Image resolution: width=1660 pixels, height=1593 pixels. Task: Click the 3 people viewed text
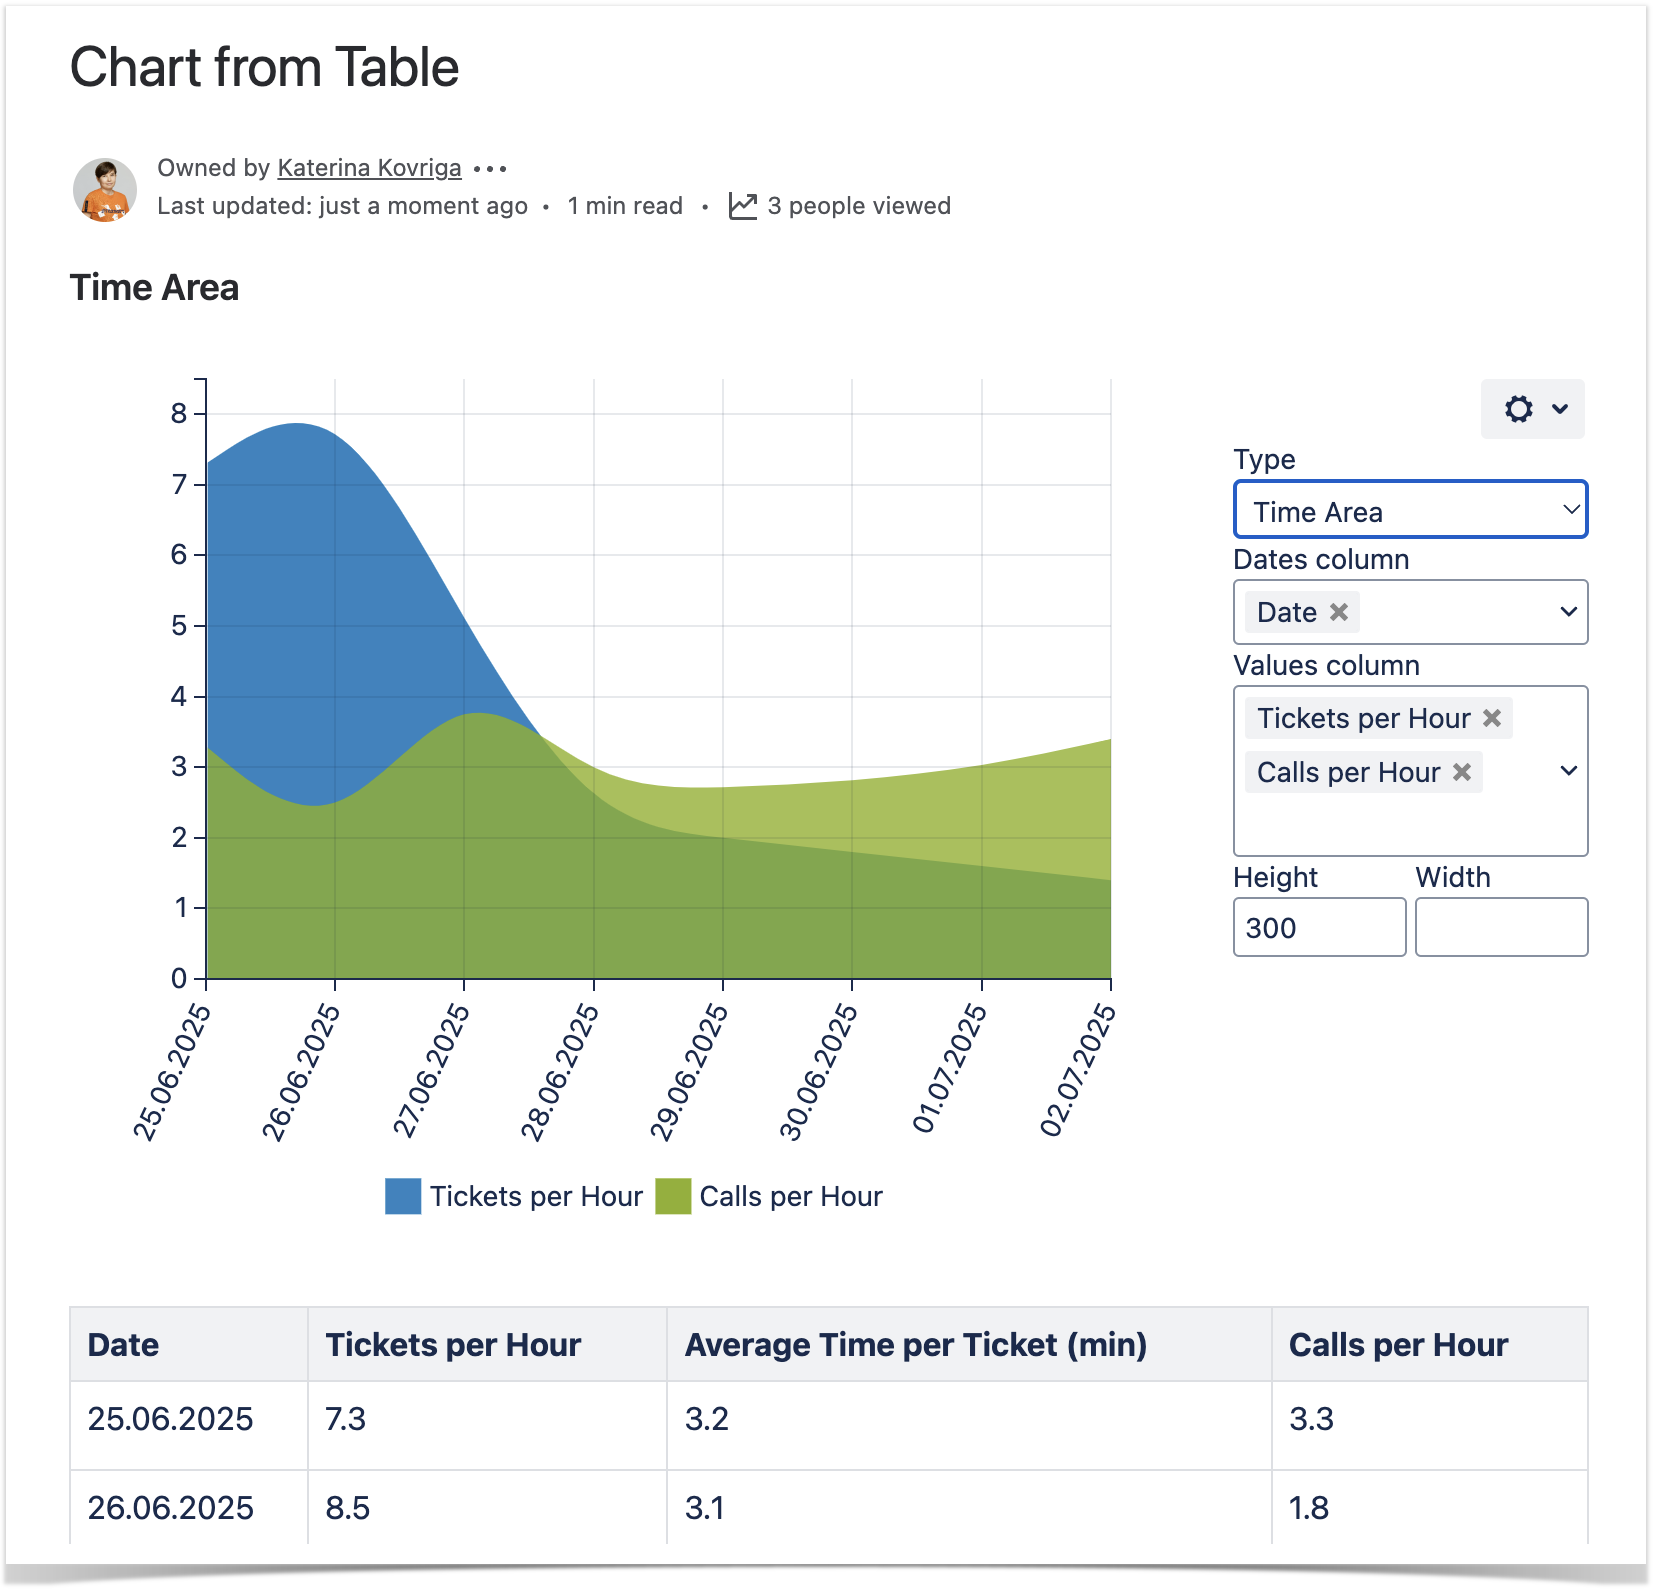pos(859,206)
